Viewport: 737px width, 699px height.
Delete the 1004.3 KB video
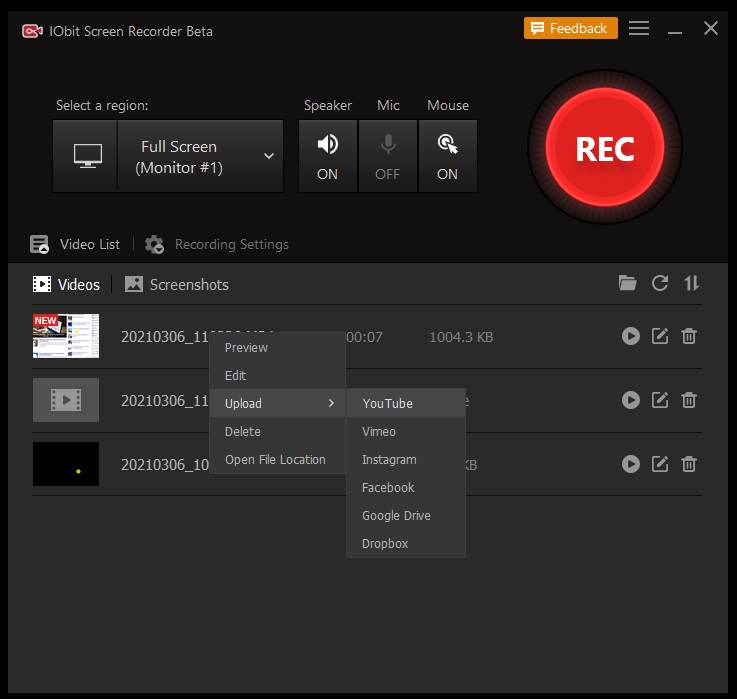tap(689, 336)
